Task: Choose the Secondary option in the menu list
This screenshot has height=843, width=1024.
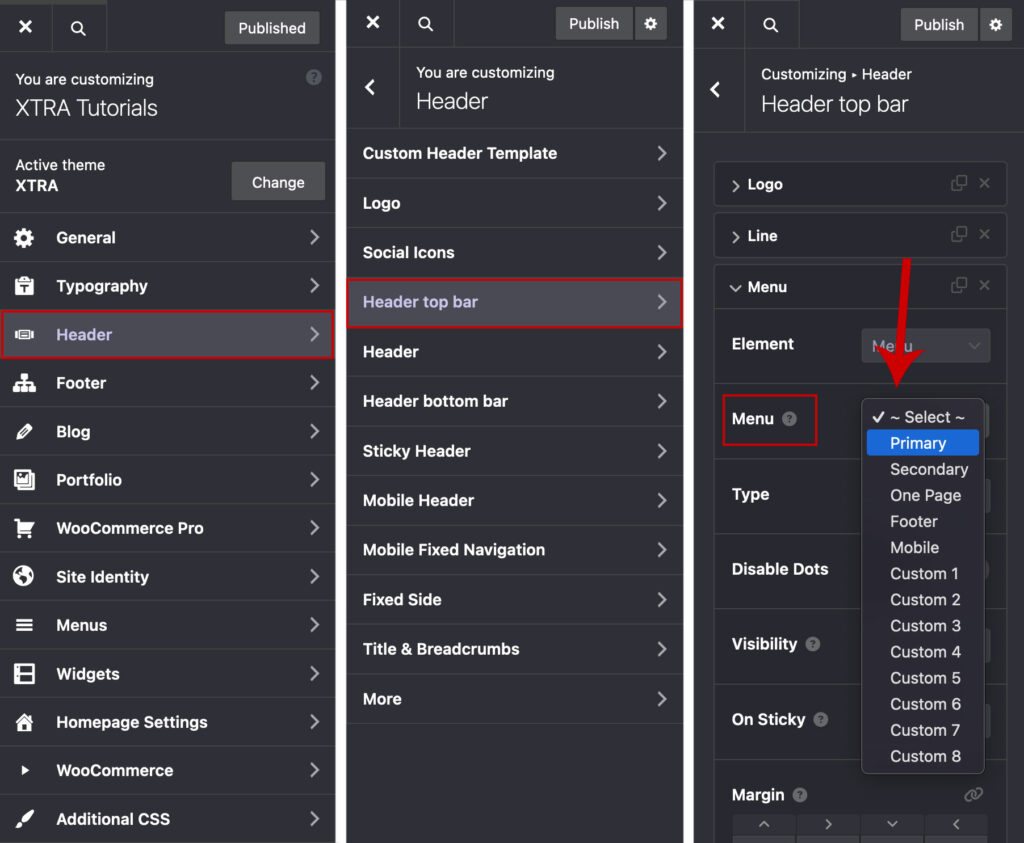Action: click(929, 469)
